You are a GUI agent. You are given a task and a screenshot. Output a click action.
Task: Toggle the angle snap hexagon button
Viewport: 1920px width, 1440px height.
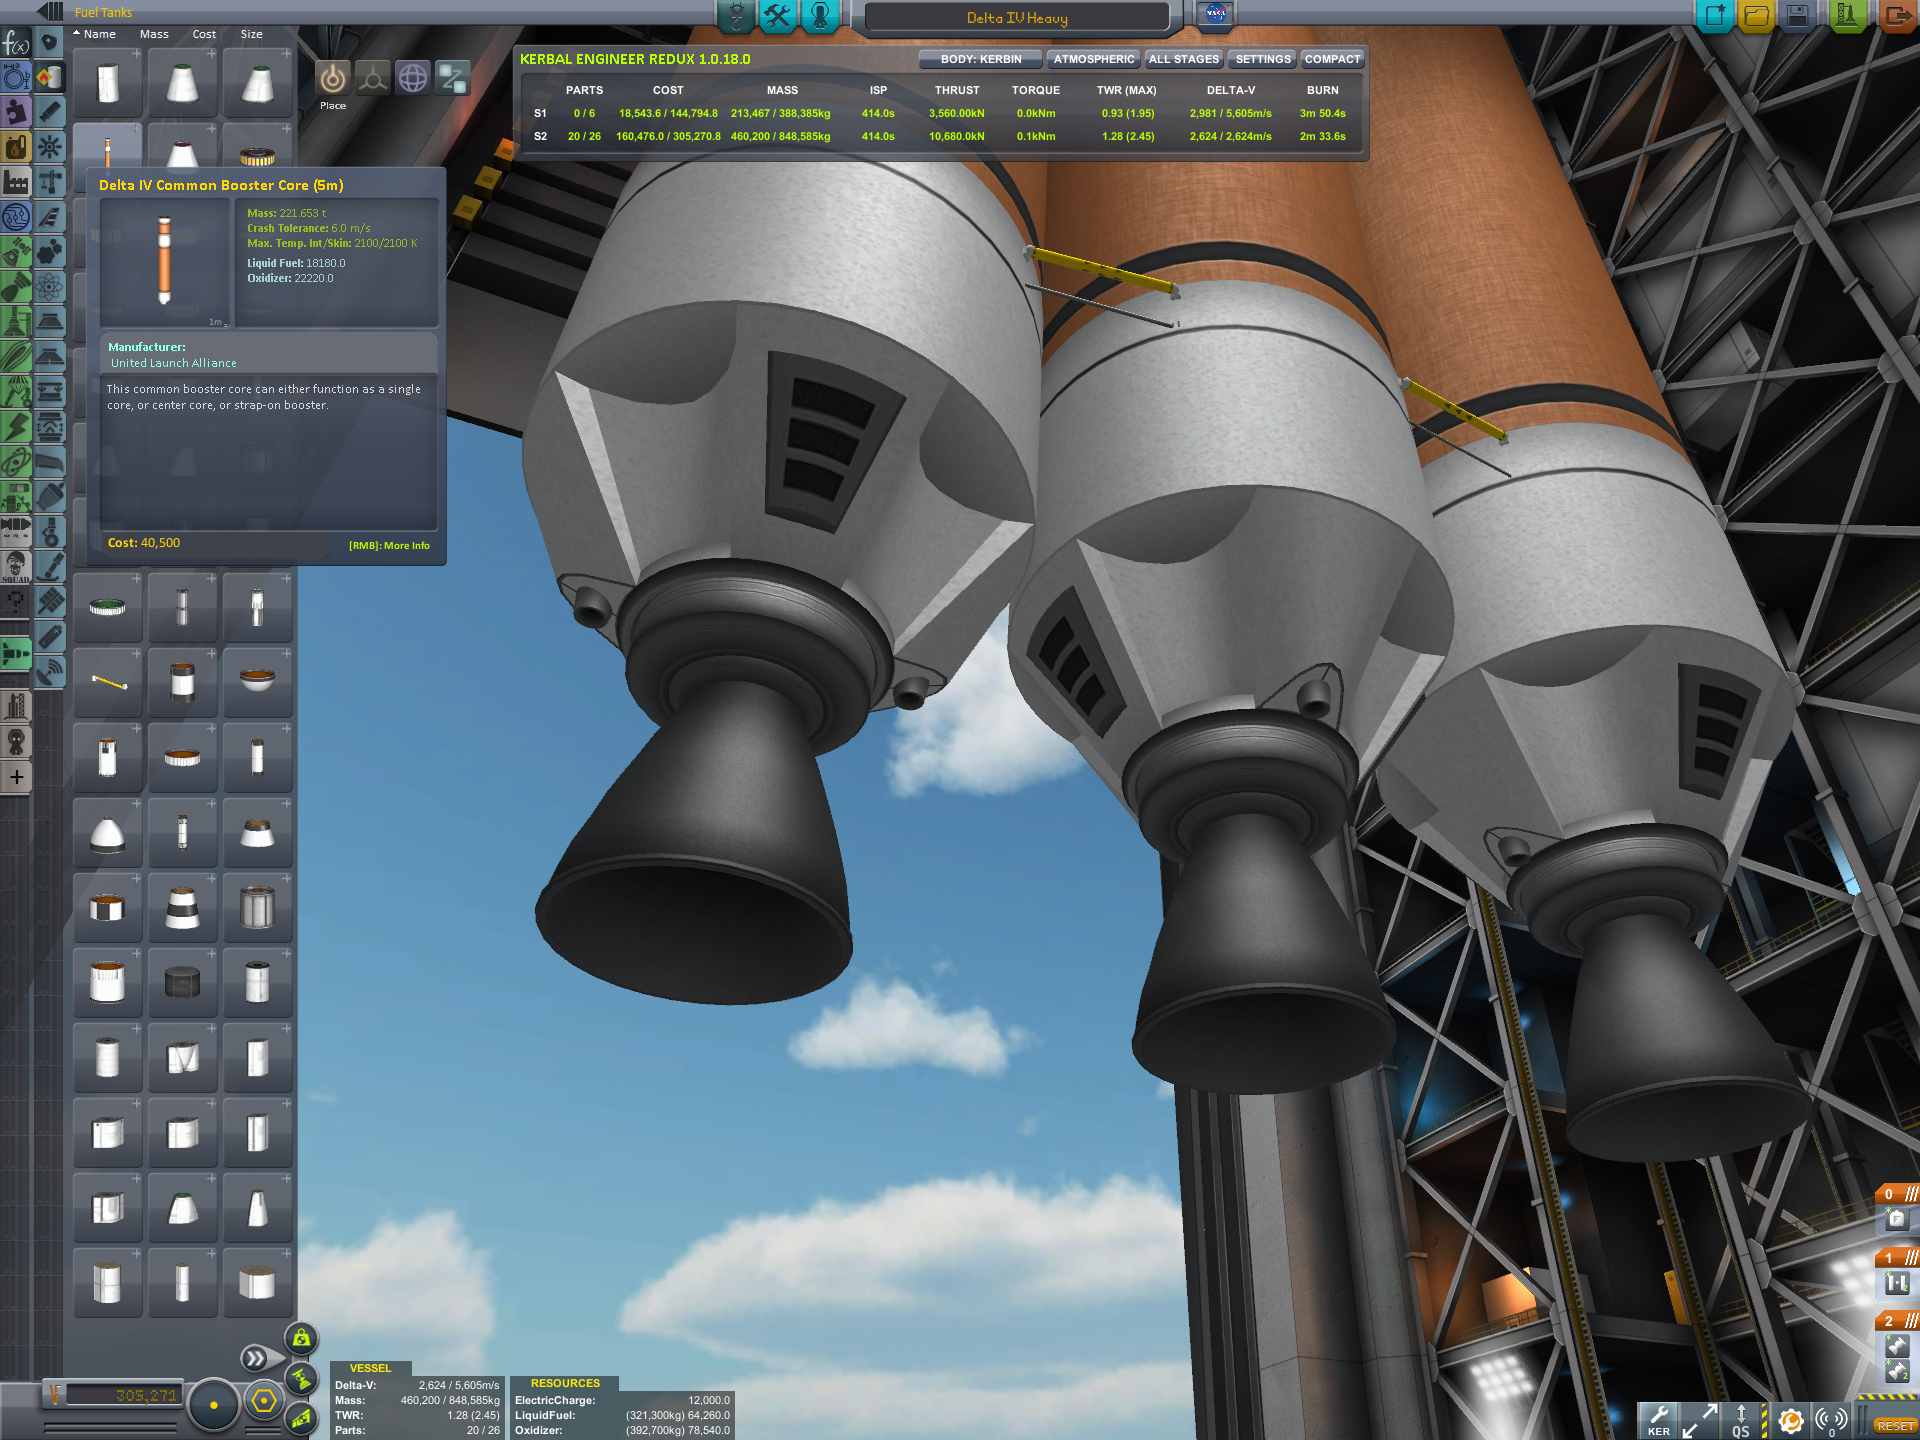(x=264, y=1401)
